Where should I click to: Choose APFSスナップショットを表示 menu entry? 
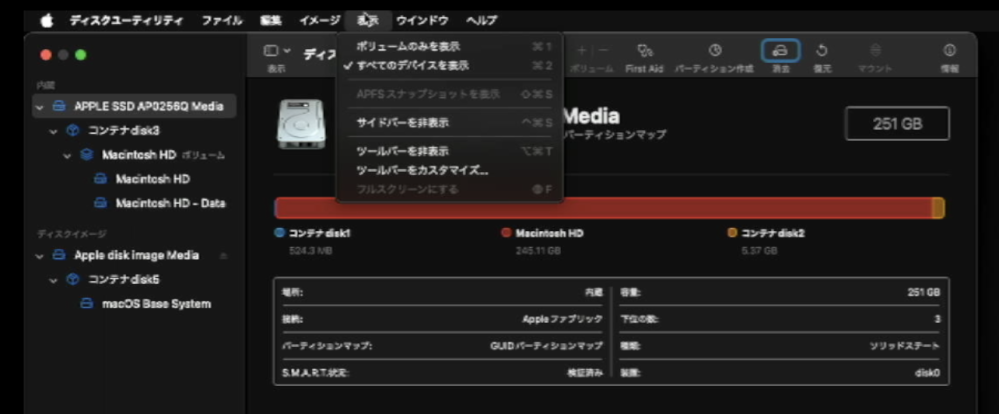point(449,94)
